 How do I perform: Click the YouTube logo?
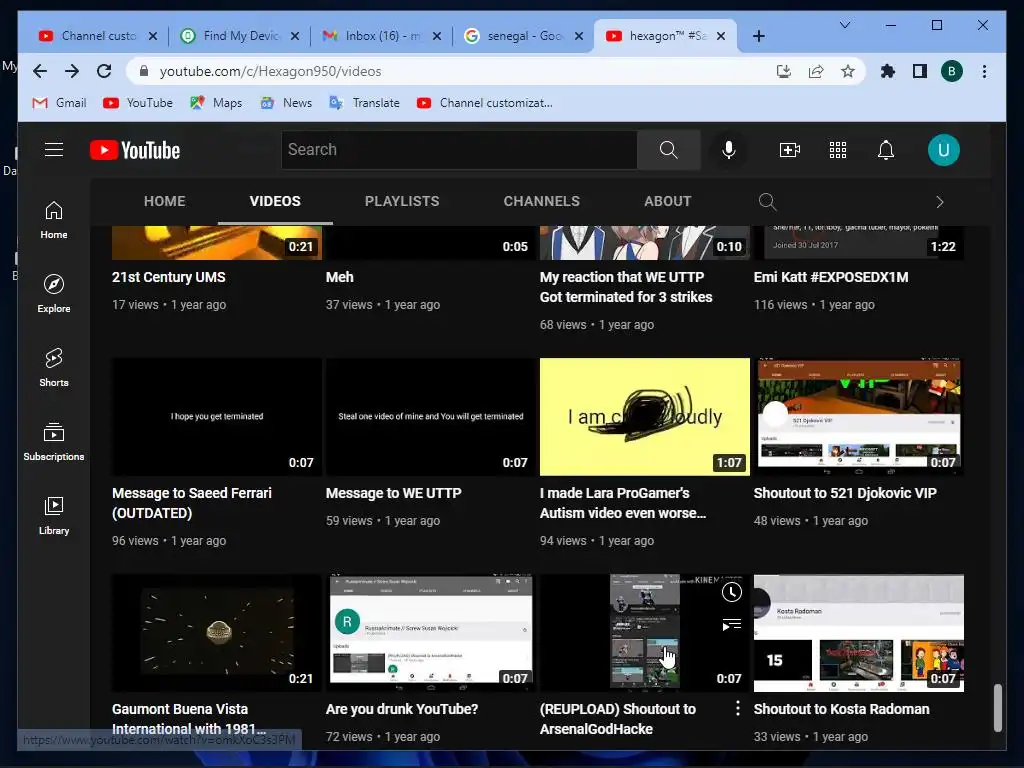tap(135, 150)
